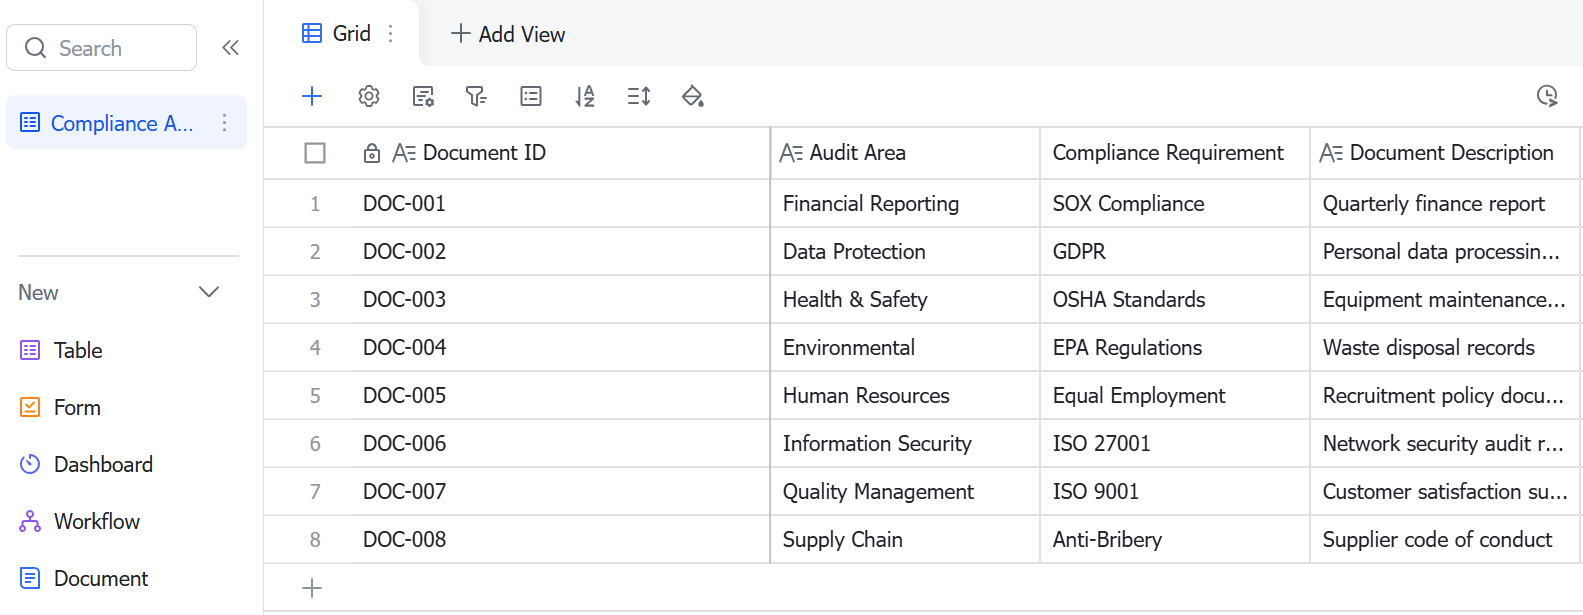The image size is (1583, 615).
Task: Click the GDPR cell
Action: pos(1175,252)
